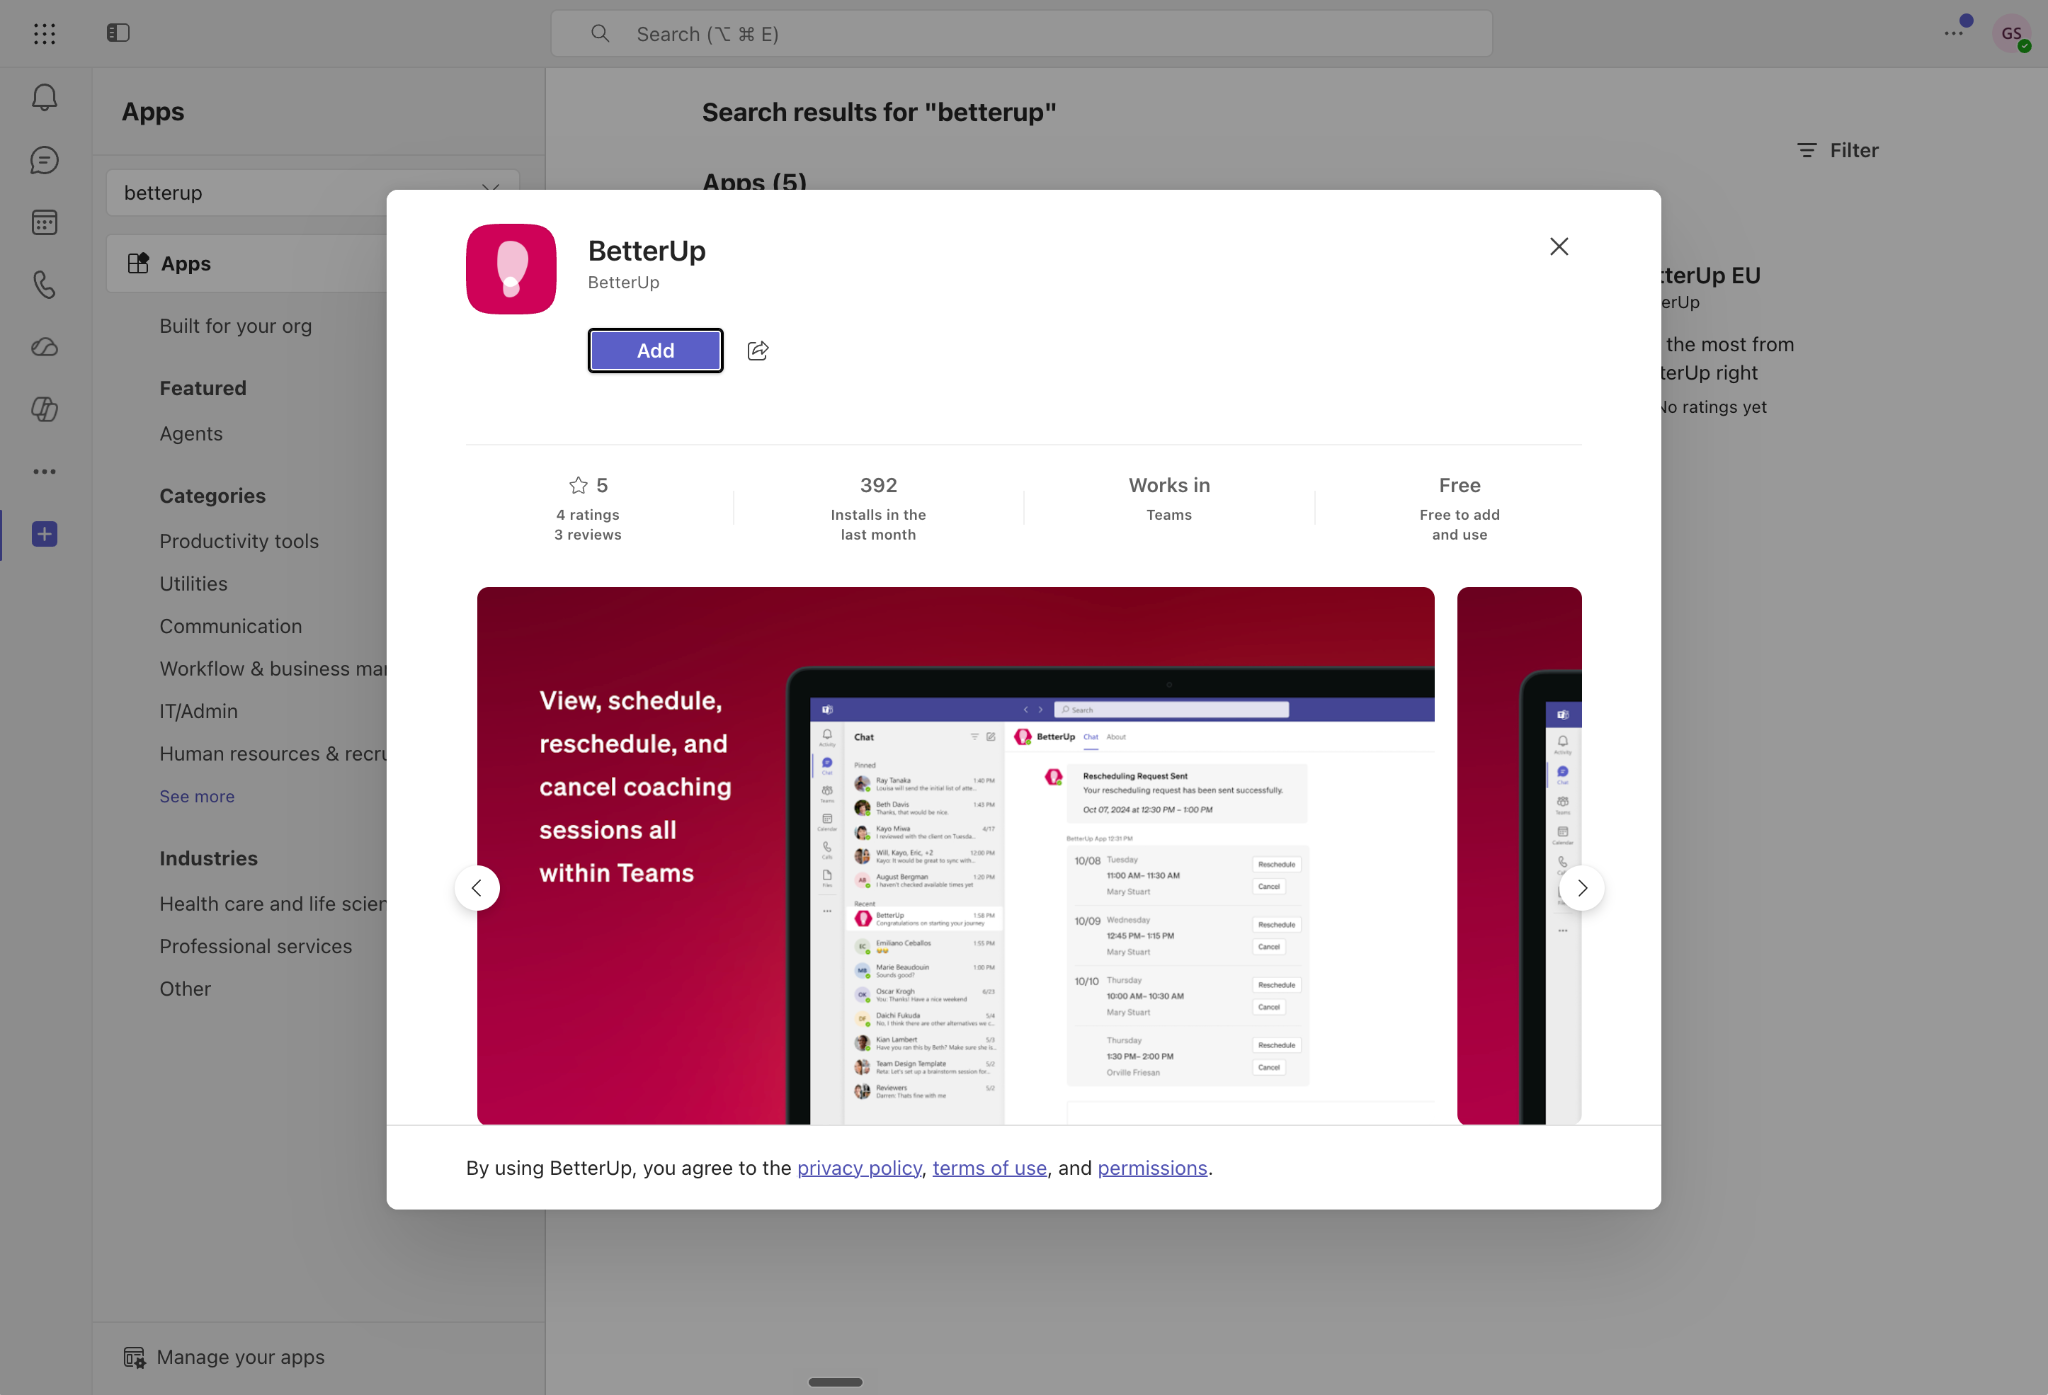
Task: Click the 392 installs count
Action: tap(878, 485)
